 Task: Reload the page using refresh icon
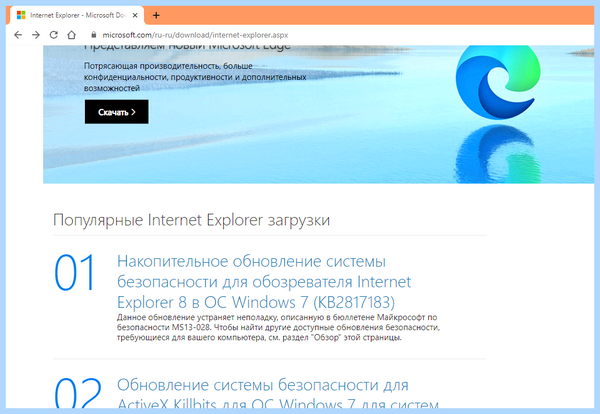pyautogui.click(x=54, y=35)
